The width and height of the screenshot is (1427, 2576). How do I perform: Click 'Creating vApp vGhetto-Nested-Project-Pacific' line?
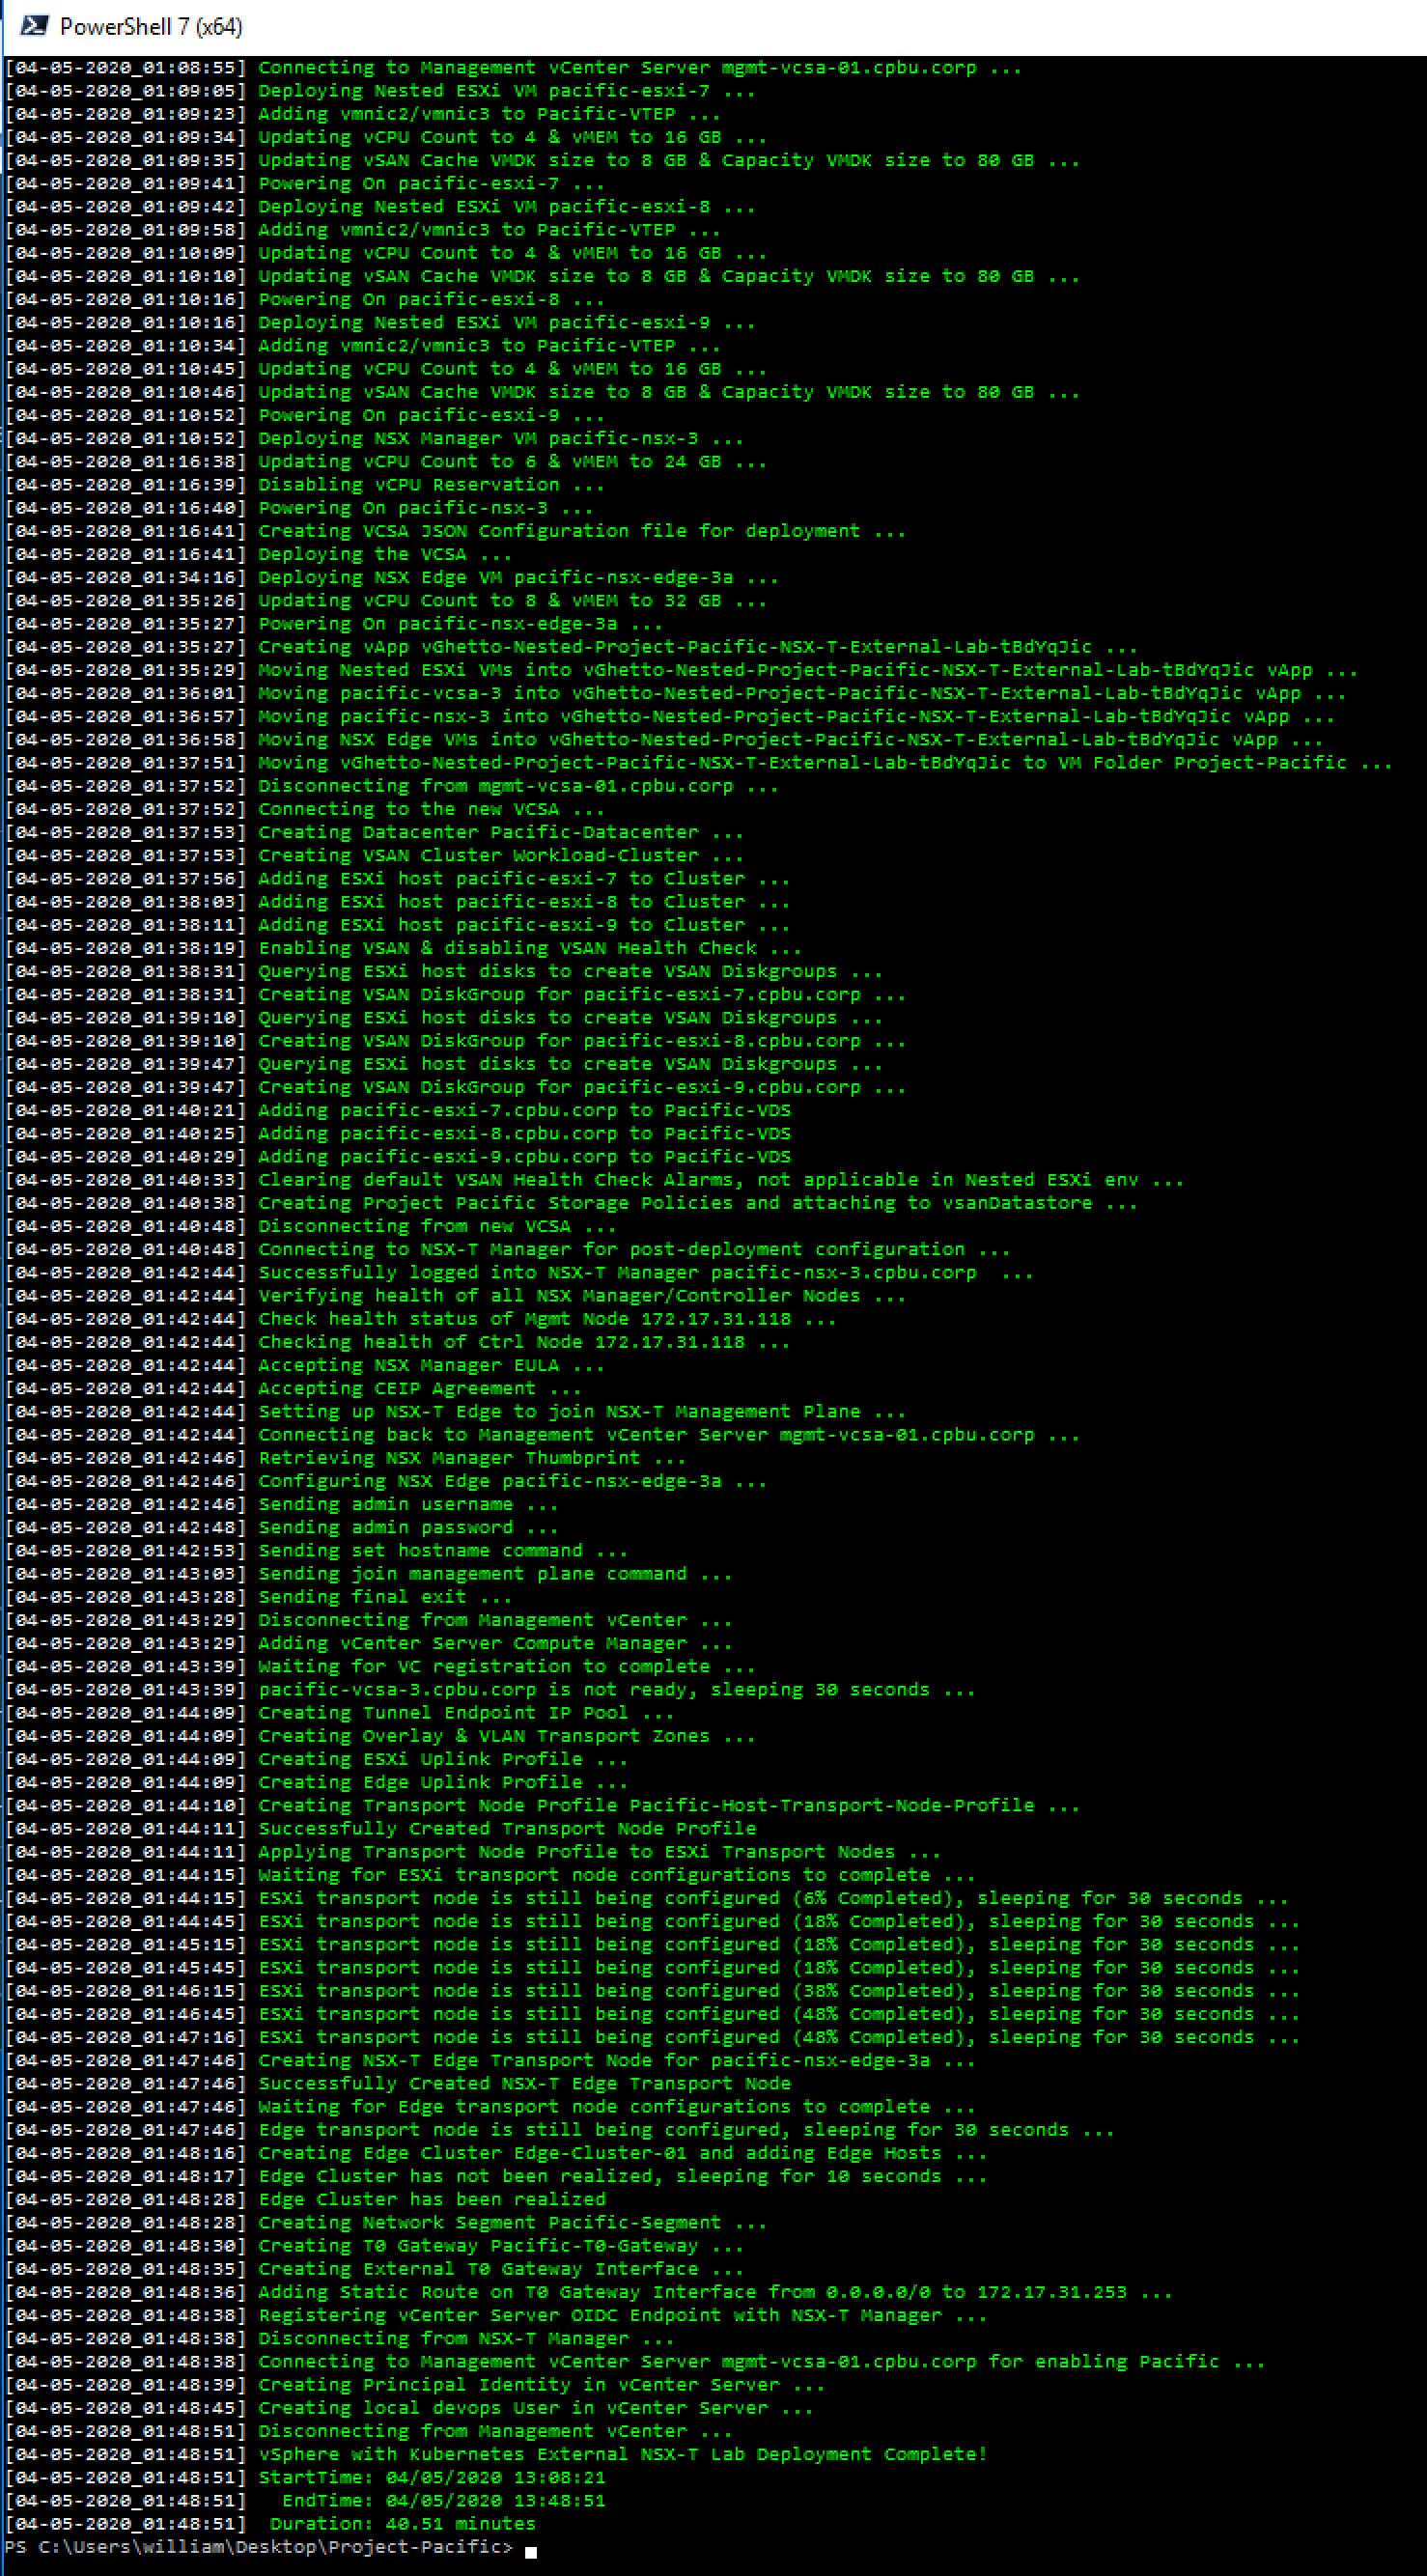point(571,647)
